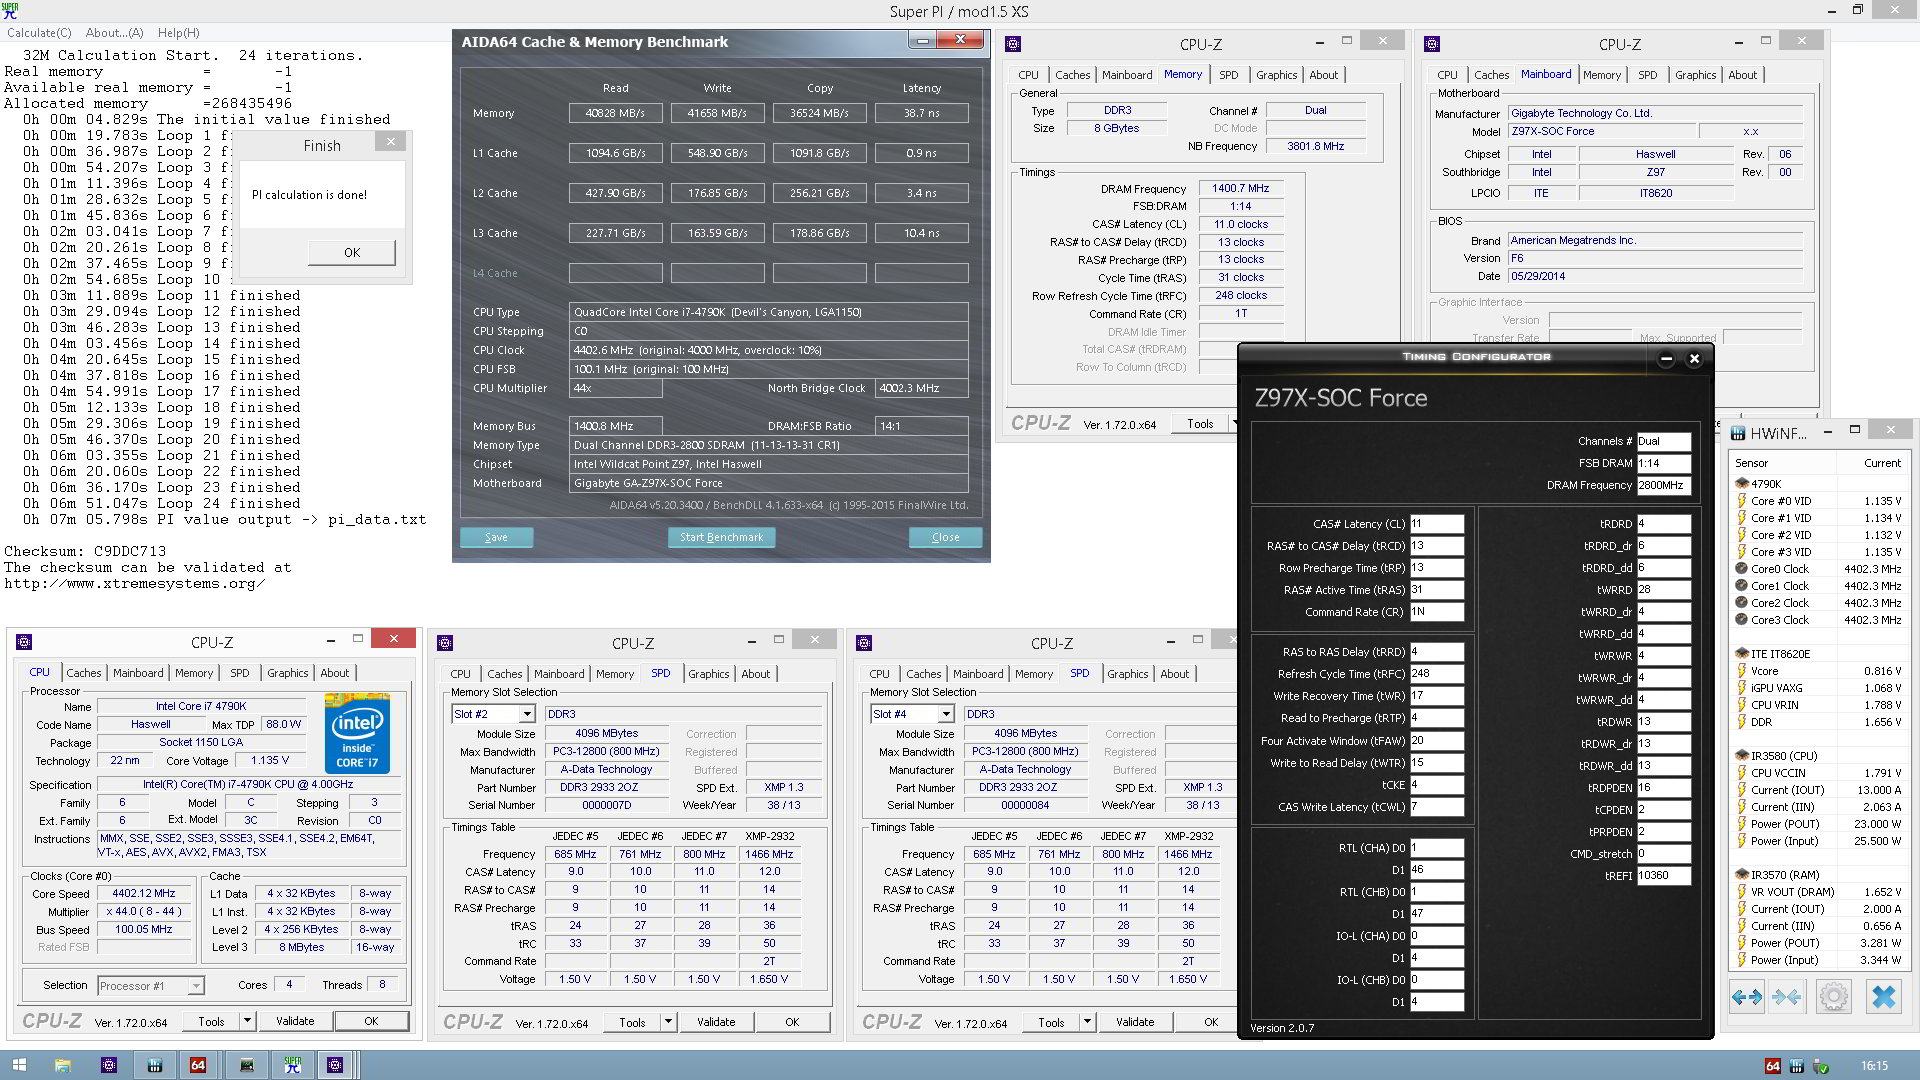Select SPD tab in CPU-Z Mainboard window
1920x1080 pixels.
tap(1647, 75)
